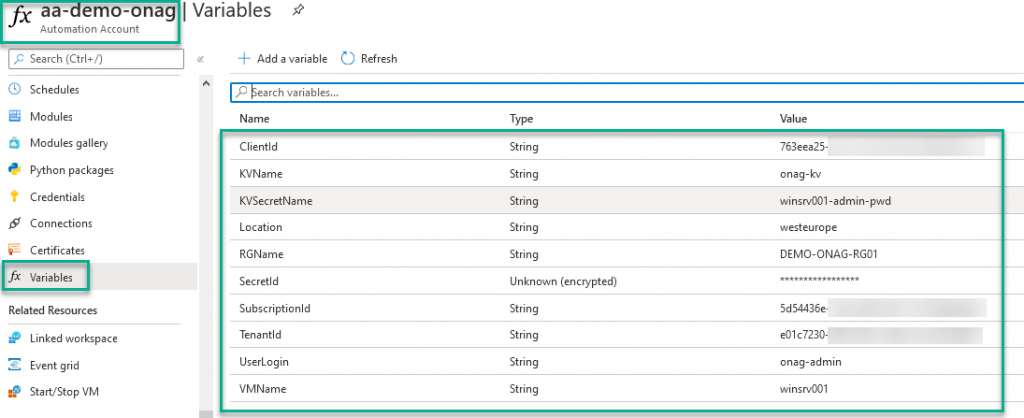Click the plus icon for Add a variable
This screenshot has width=1024, height=418.
[x=244, y=59]
